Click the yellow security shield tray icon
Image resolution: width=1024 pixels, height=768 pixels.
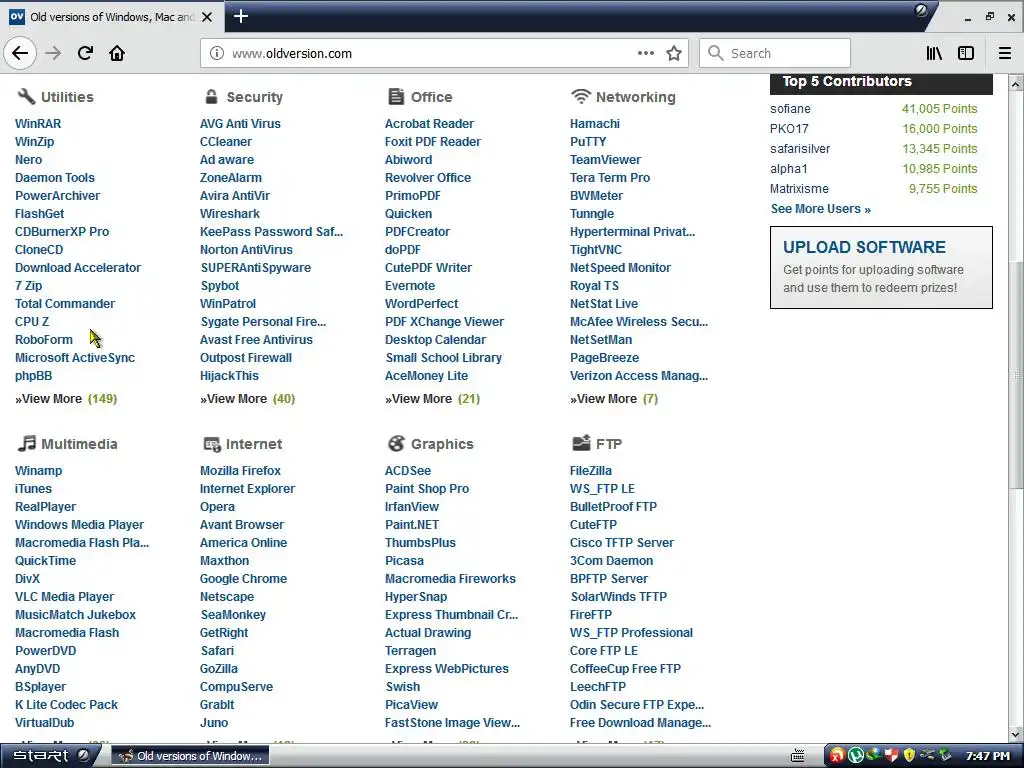pyautogui.click(x=909, y=756)
